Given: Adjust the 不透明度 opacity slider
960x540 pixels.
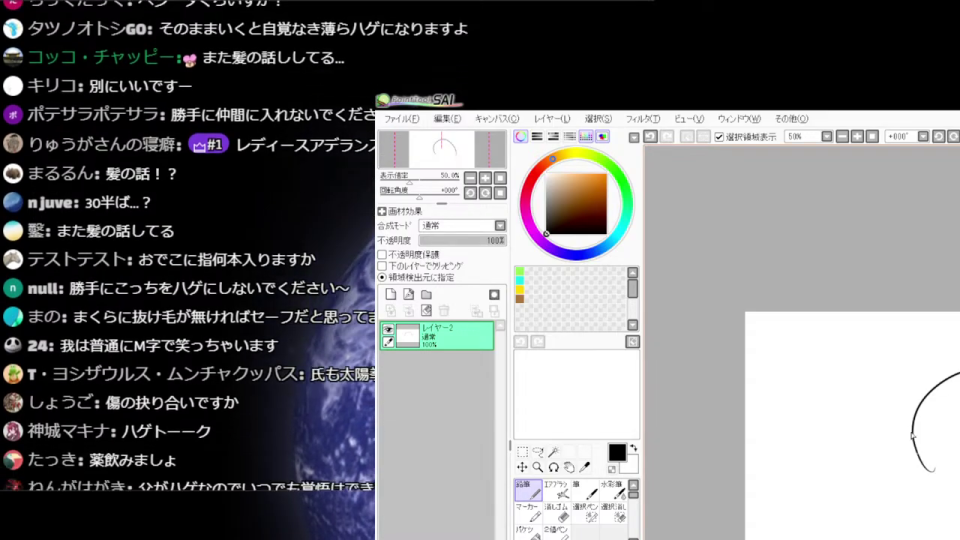Looking at the screenshot, I should (x=462, y=241).
